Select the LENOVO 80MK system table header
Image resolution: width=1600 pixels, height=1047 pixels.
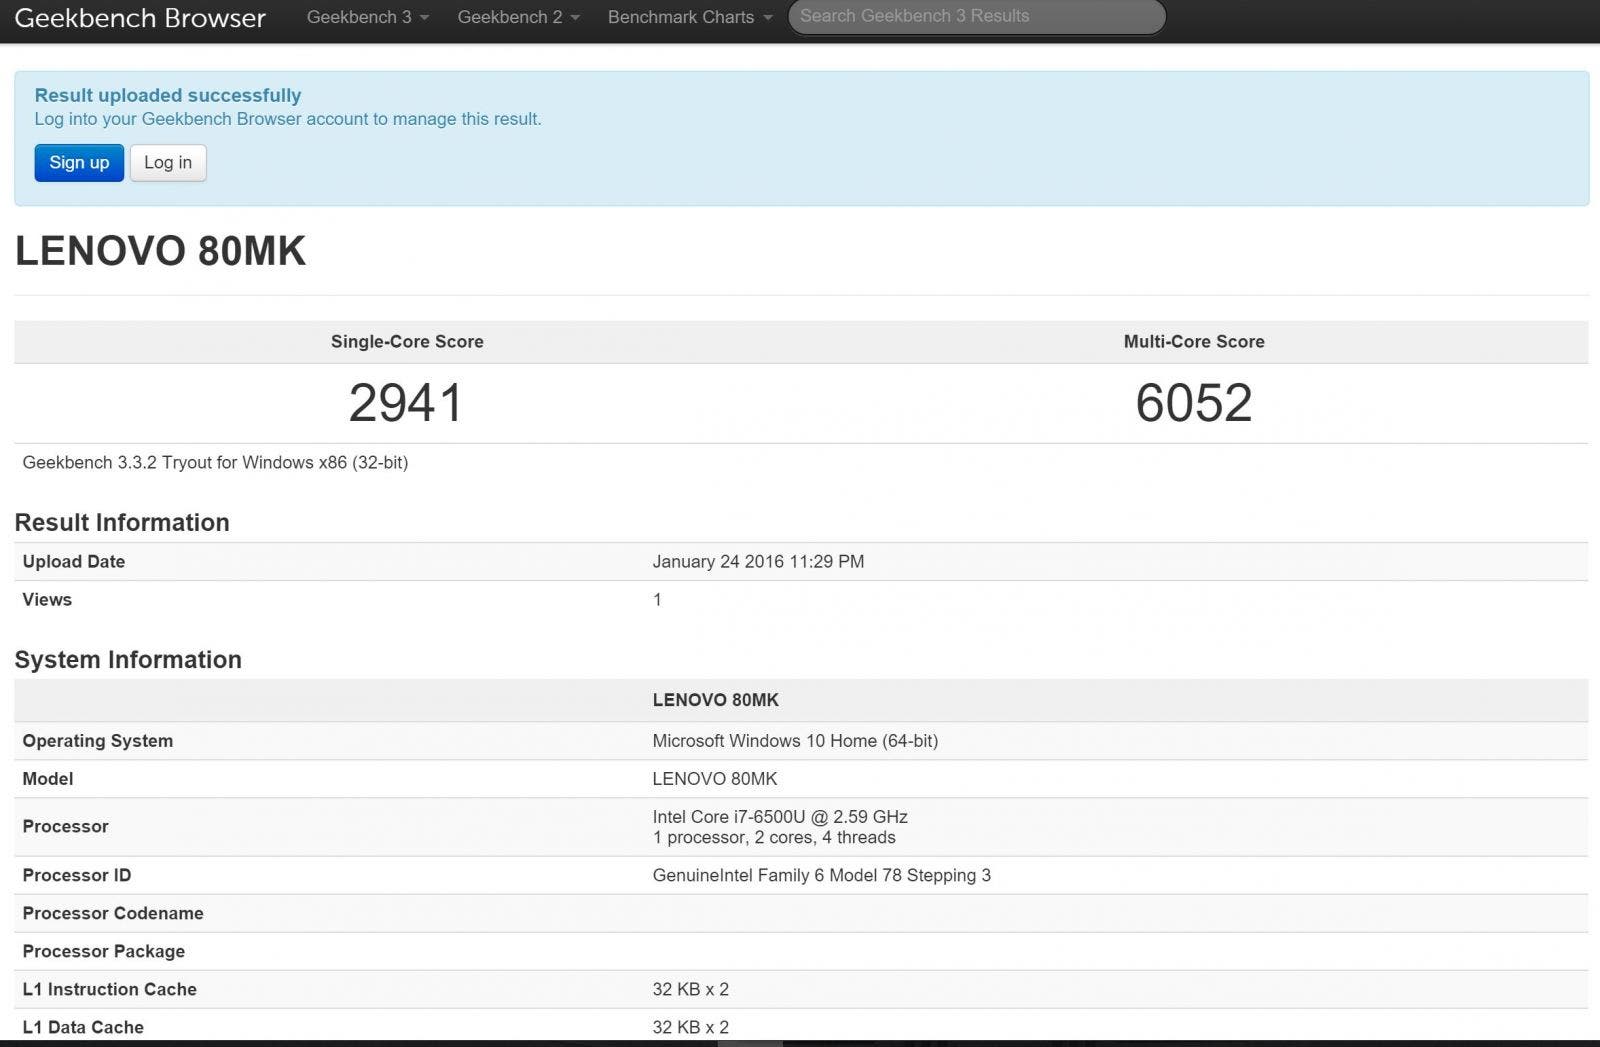click(715, 700)
